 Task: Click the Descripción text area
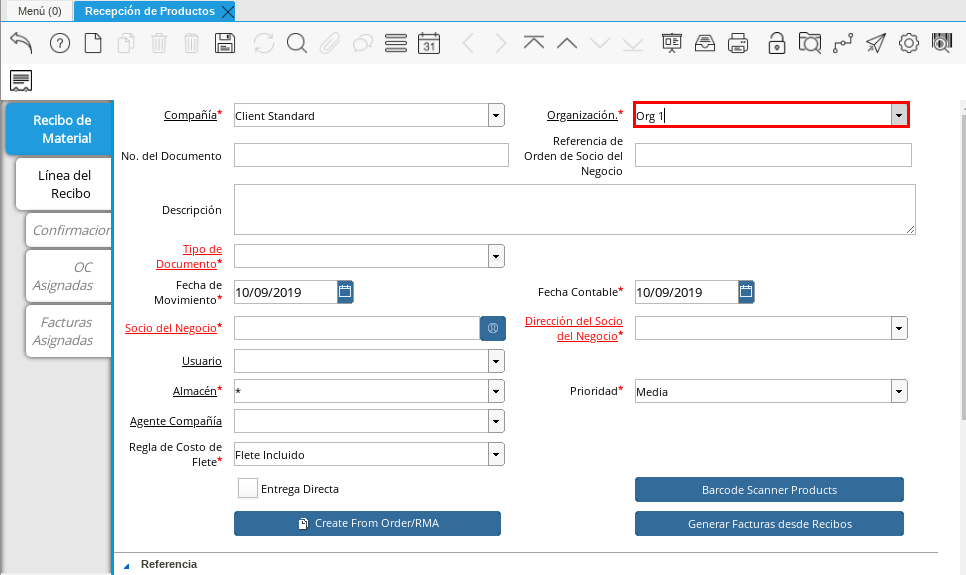pyautogui.click(x=575, y=209)
